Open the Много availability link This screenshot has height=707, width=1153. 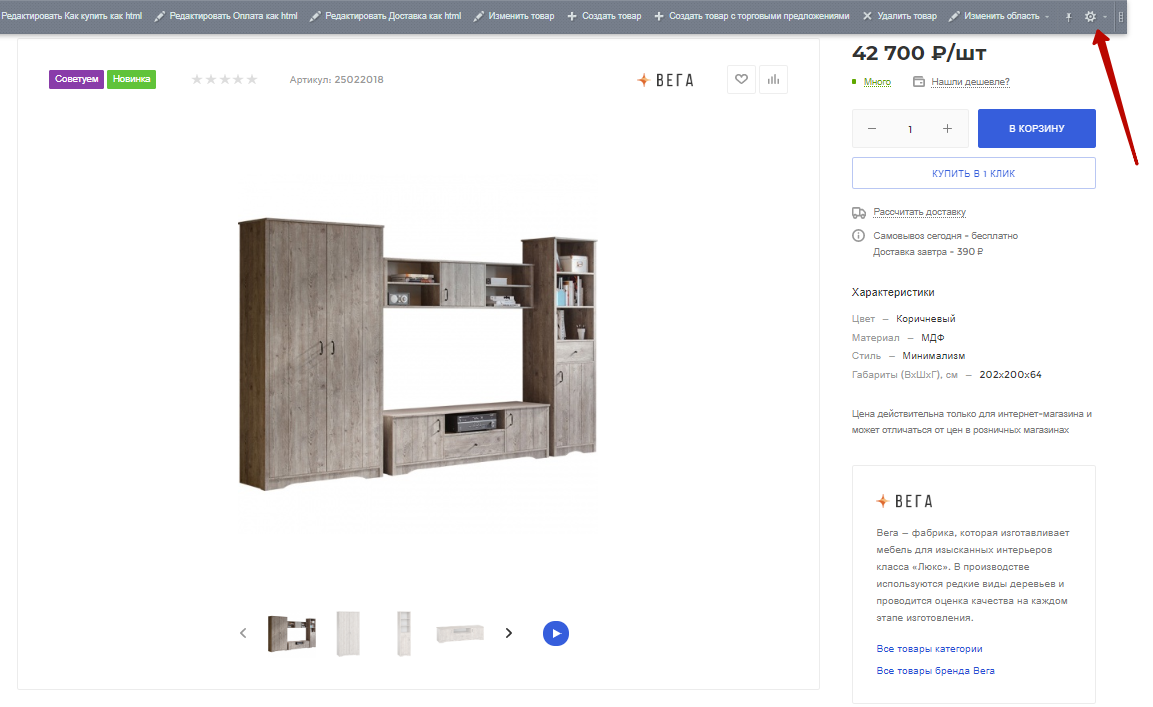coord(877,82)
